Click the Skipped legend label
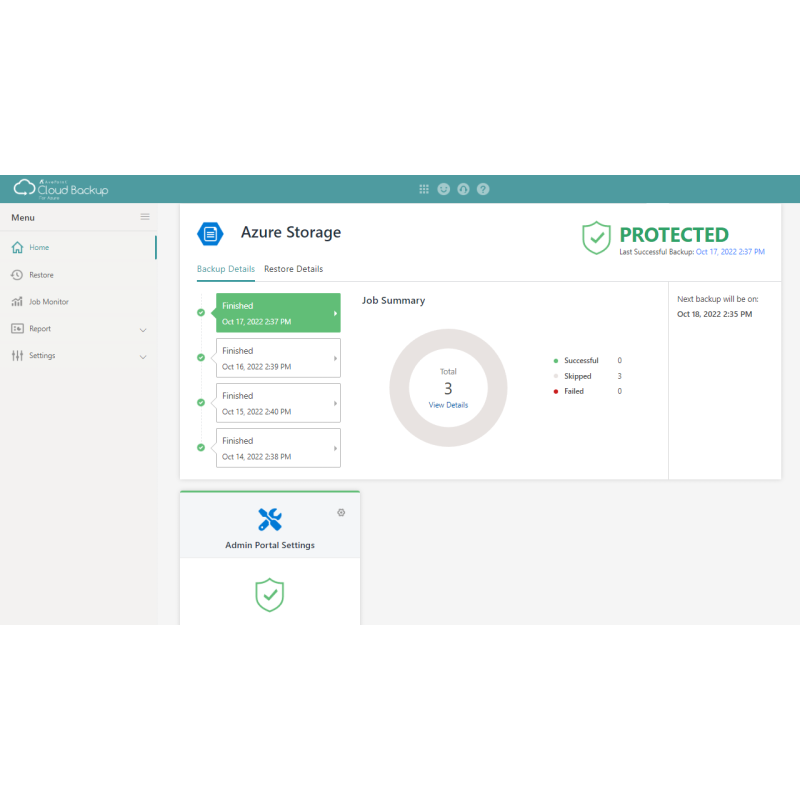800x800 pixels. (578, 376)
